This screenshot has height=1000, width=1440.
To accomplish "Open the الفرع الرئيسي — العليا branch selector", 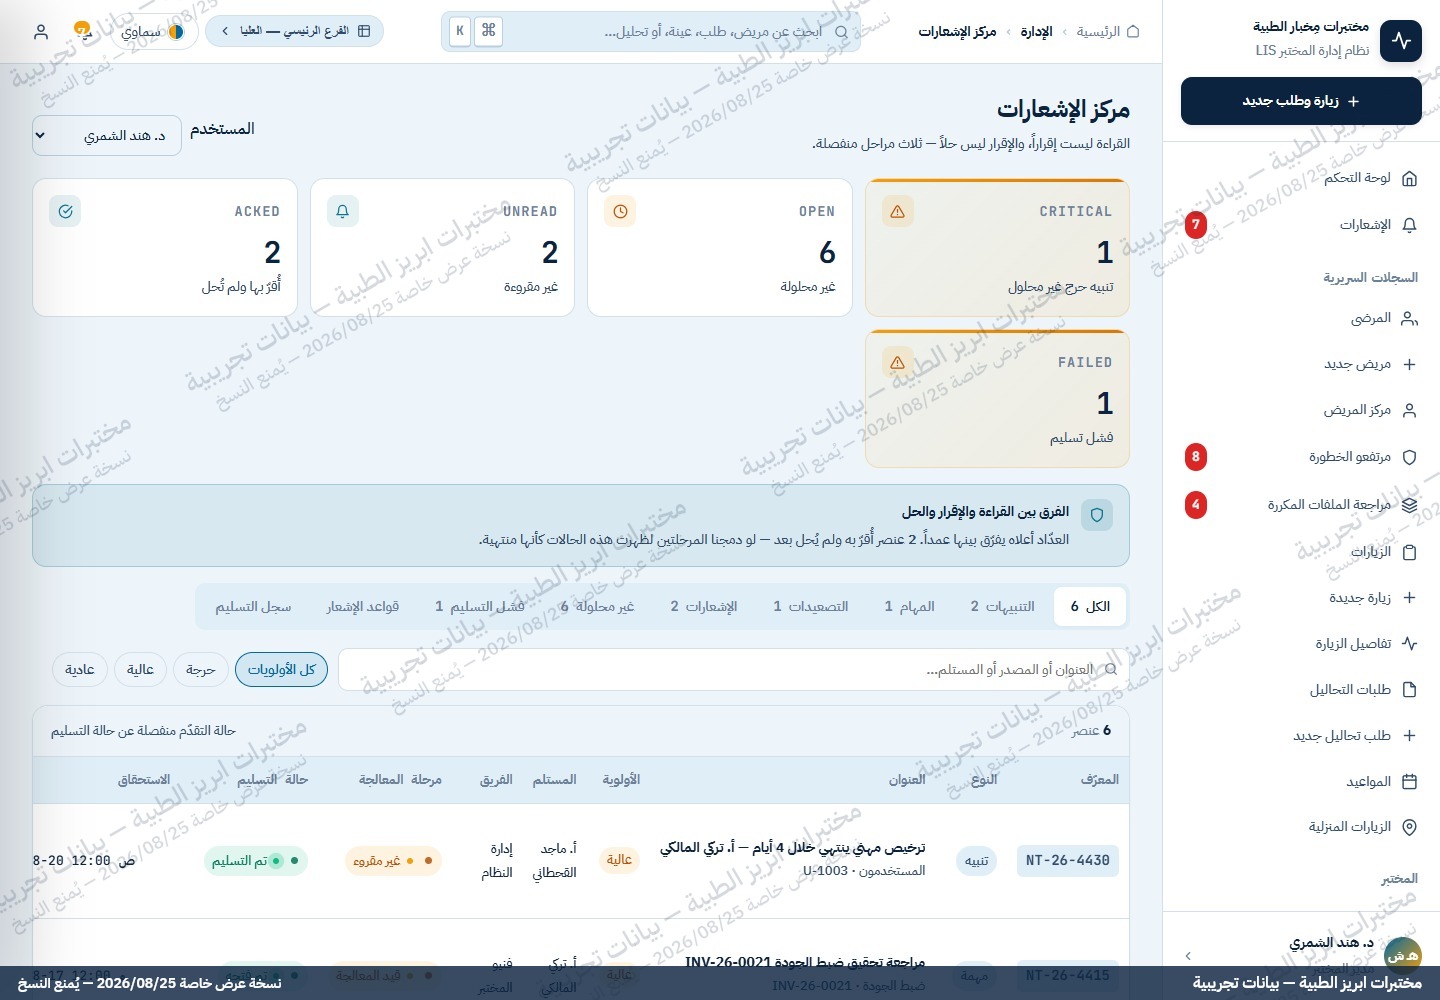I will [x=294, y=31].
